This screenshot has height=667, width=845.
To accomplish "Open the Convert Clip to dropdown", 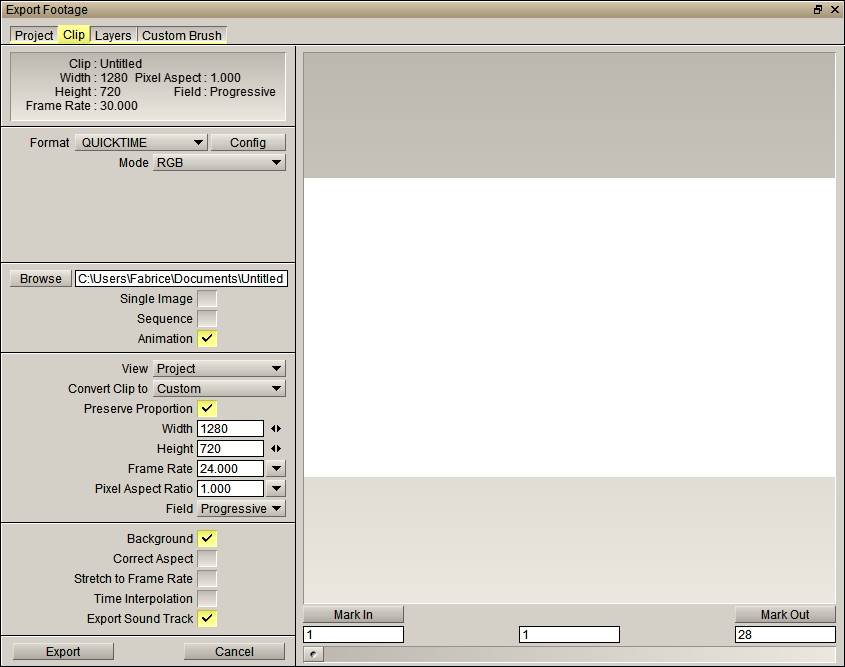I will click(219, 388).
